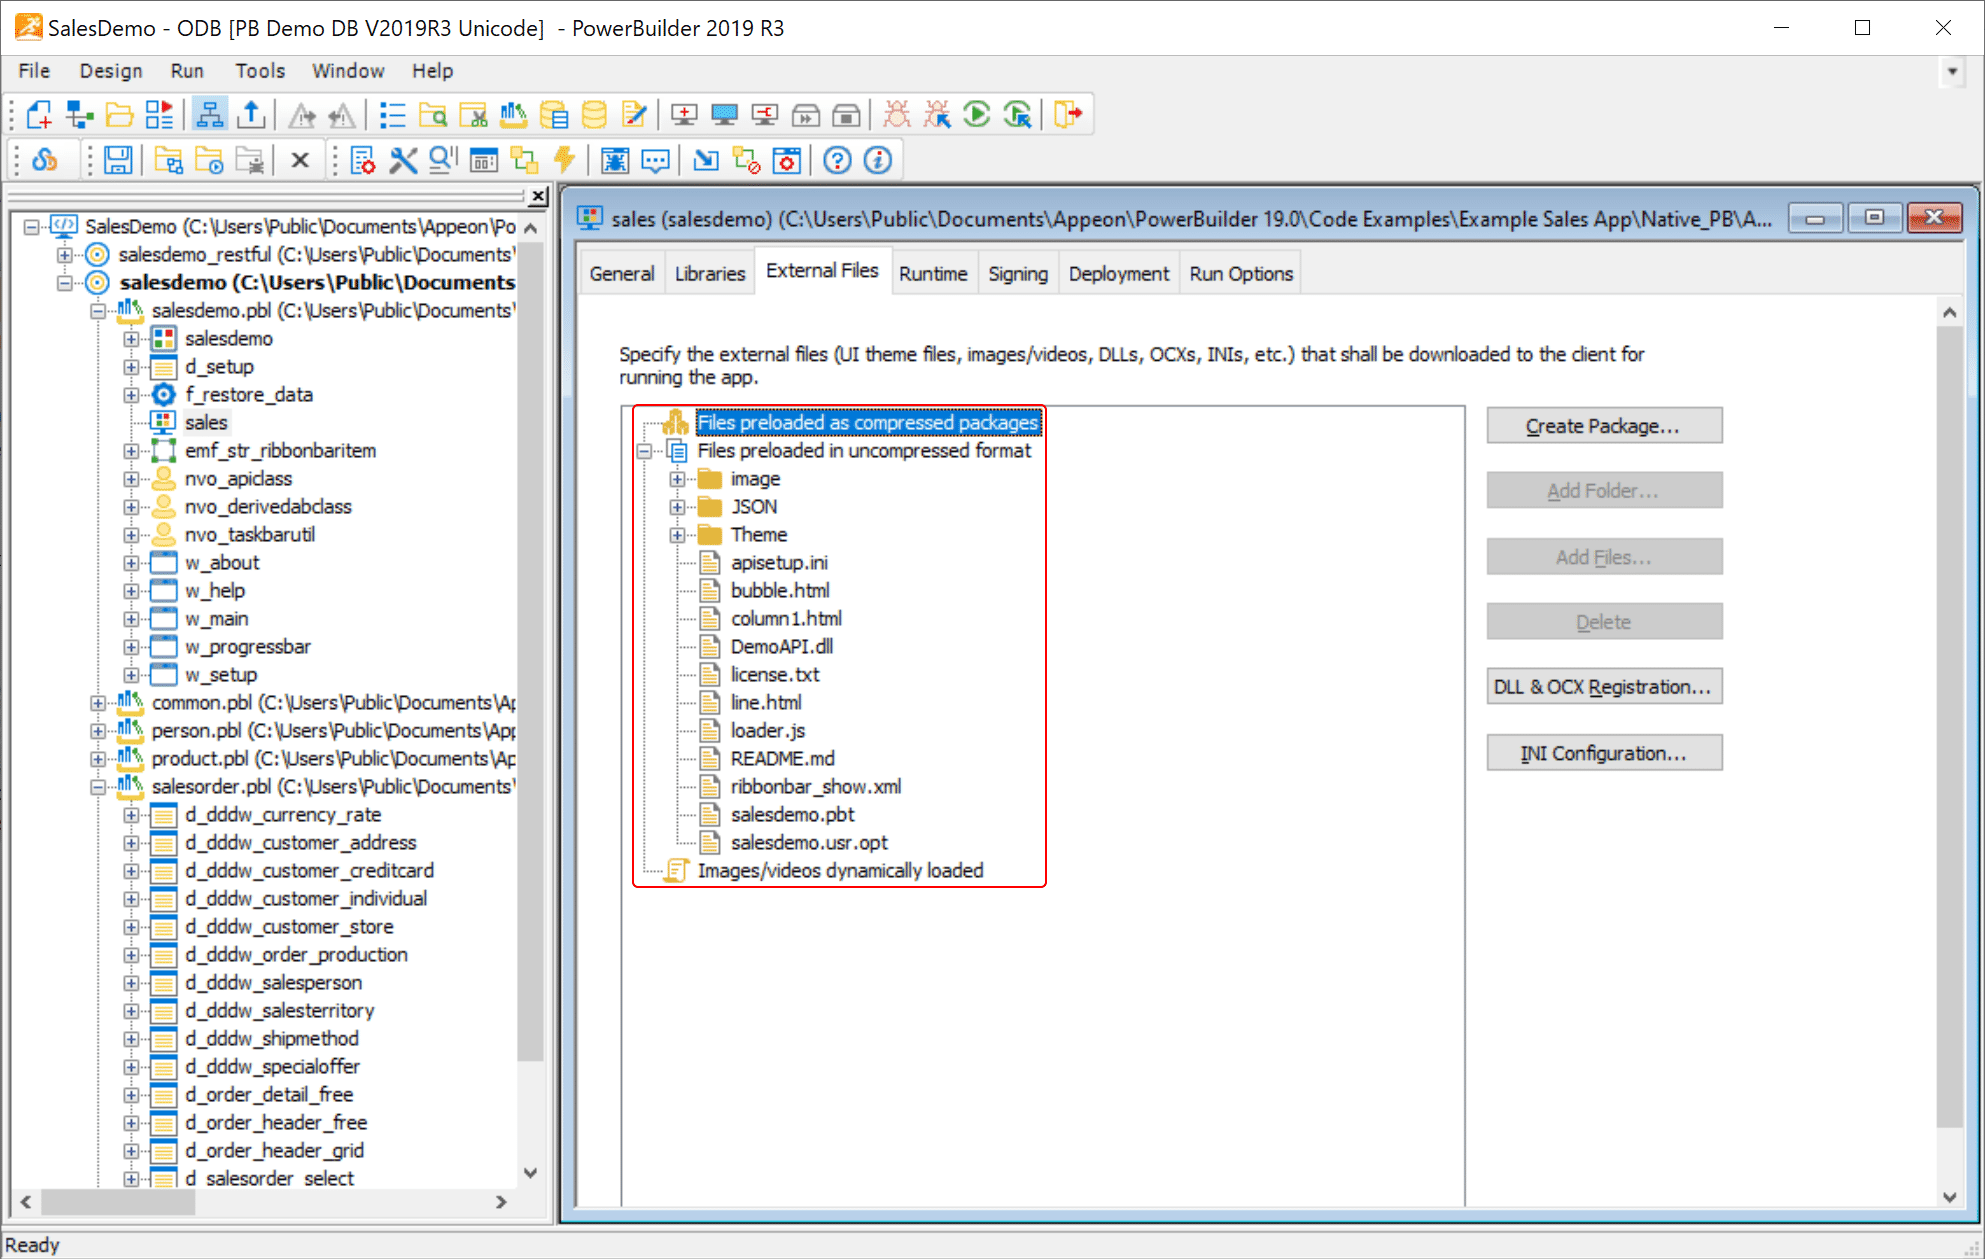Screen dimensions: 1985x1259
Task: Close the system tree pane with X
Action: [538, 196]
